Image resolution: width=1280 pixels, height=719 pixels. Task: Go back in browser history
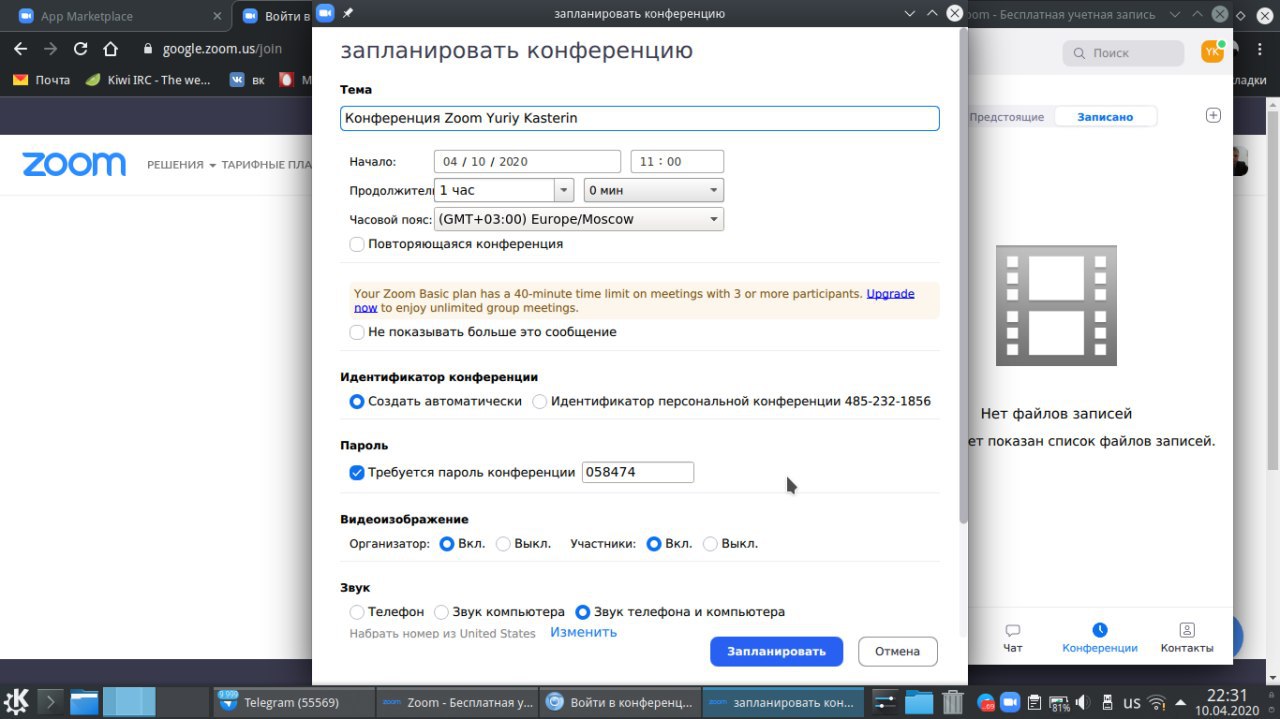(x=21, y=48)
